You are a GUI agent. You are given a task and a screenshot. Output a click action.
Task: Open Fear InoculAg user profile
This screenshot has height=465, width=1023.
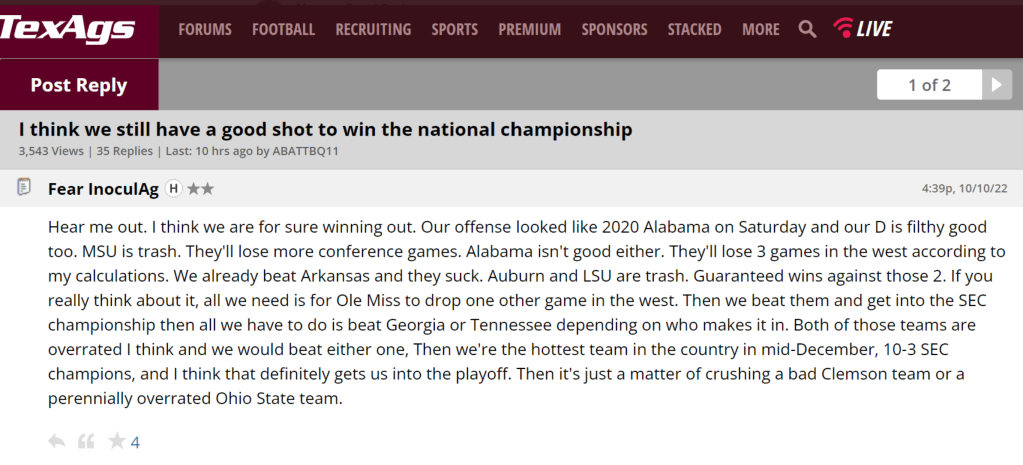click(x=103, y=188)
